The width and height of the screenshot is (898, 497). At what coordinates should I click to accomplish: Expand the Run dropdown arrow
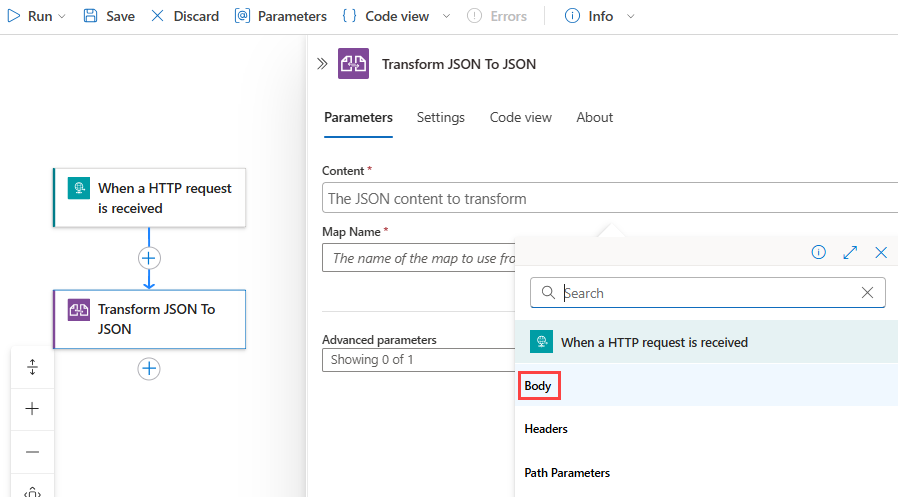click(62, 17)
